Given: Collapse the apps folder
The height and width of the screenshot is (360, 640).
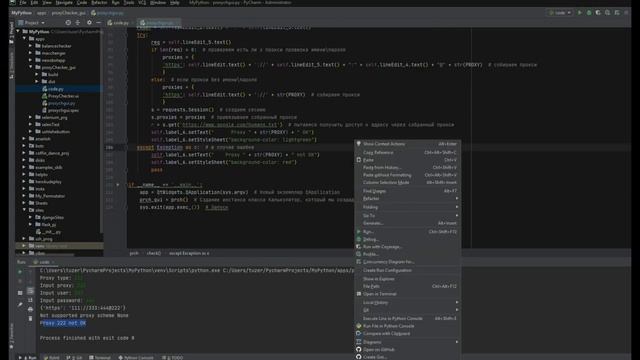Looking at the screenshot, I should [x=24, y=39].
